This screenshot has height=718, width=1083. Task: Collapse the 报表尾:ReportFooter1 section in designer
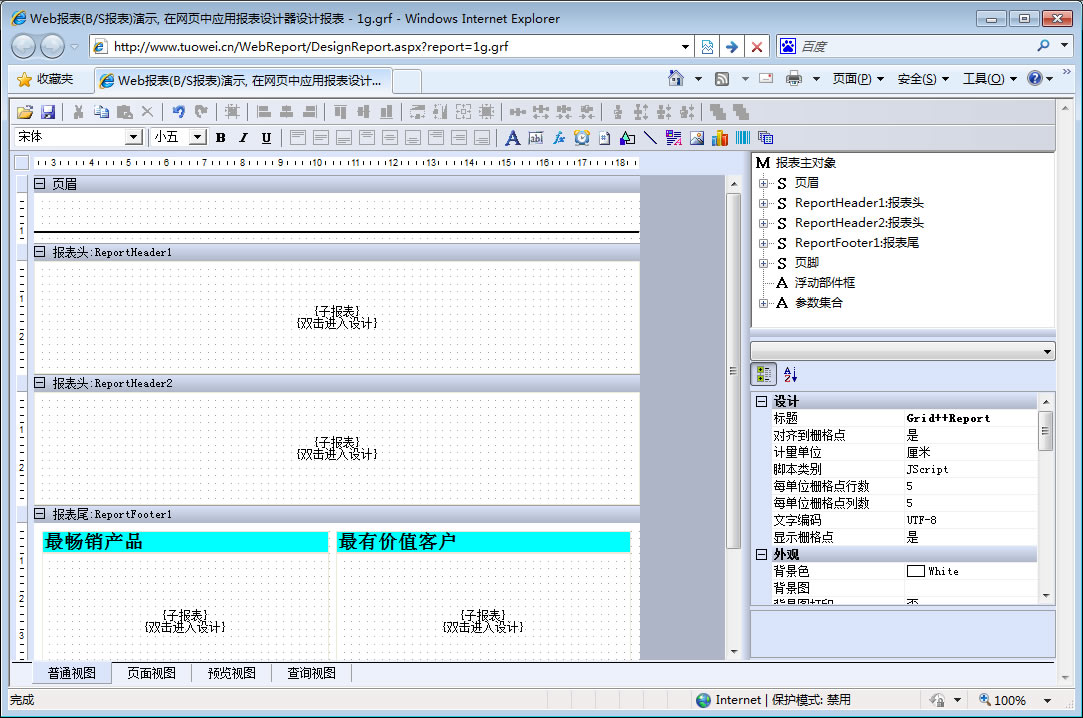[40, 514]
